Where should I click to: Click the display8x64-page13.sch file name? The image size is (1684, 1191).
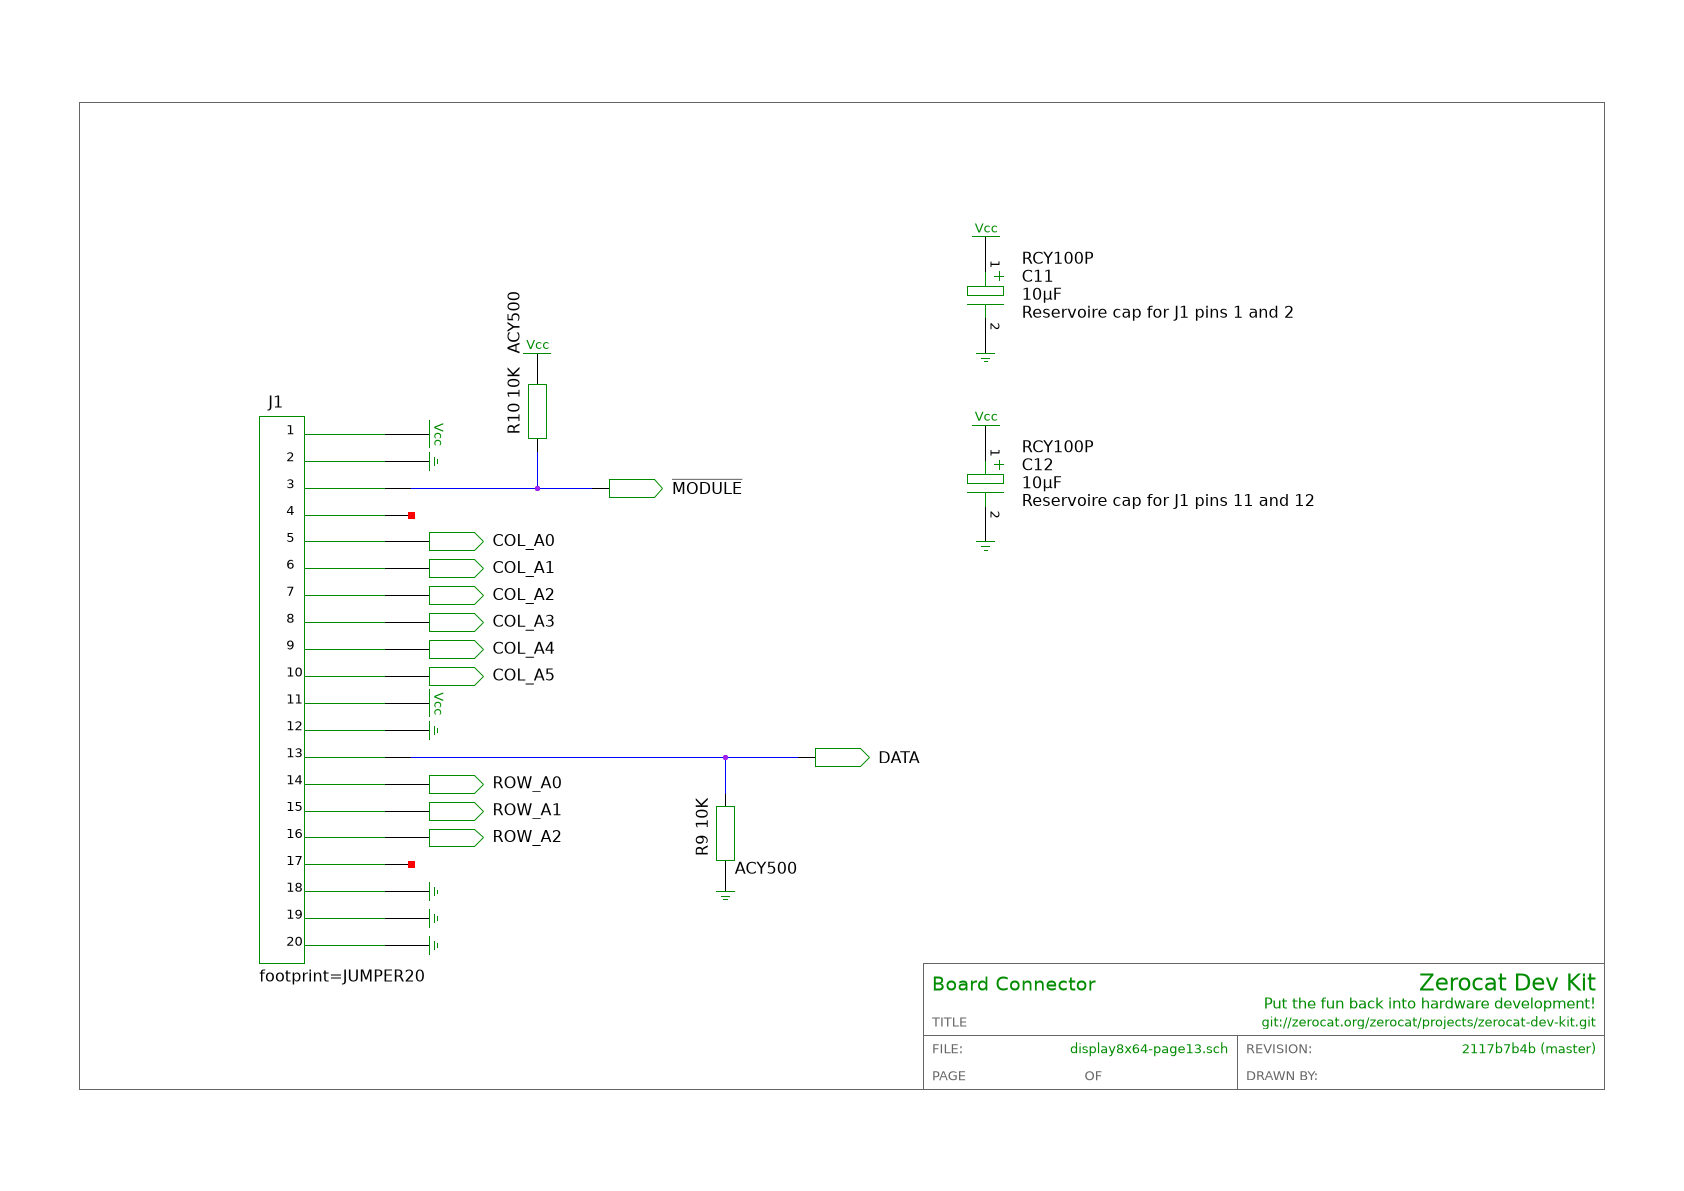point(1149,1049)
